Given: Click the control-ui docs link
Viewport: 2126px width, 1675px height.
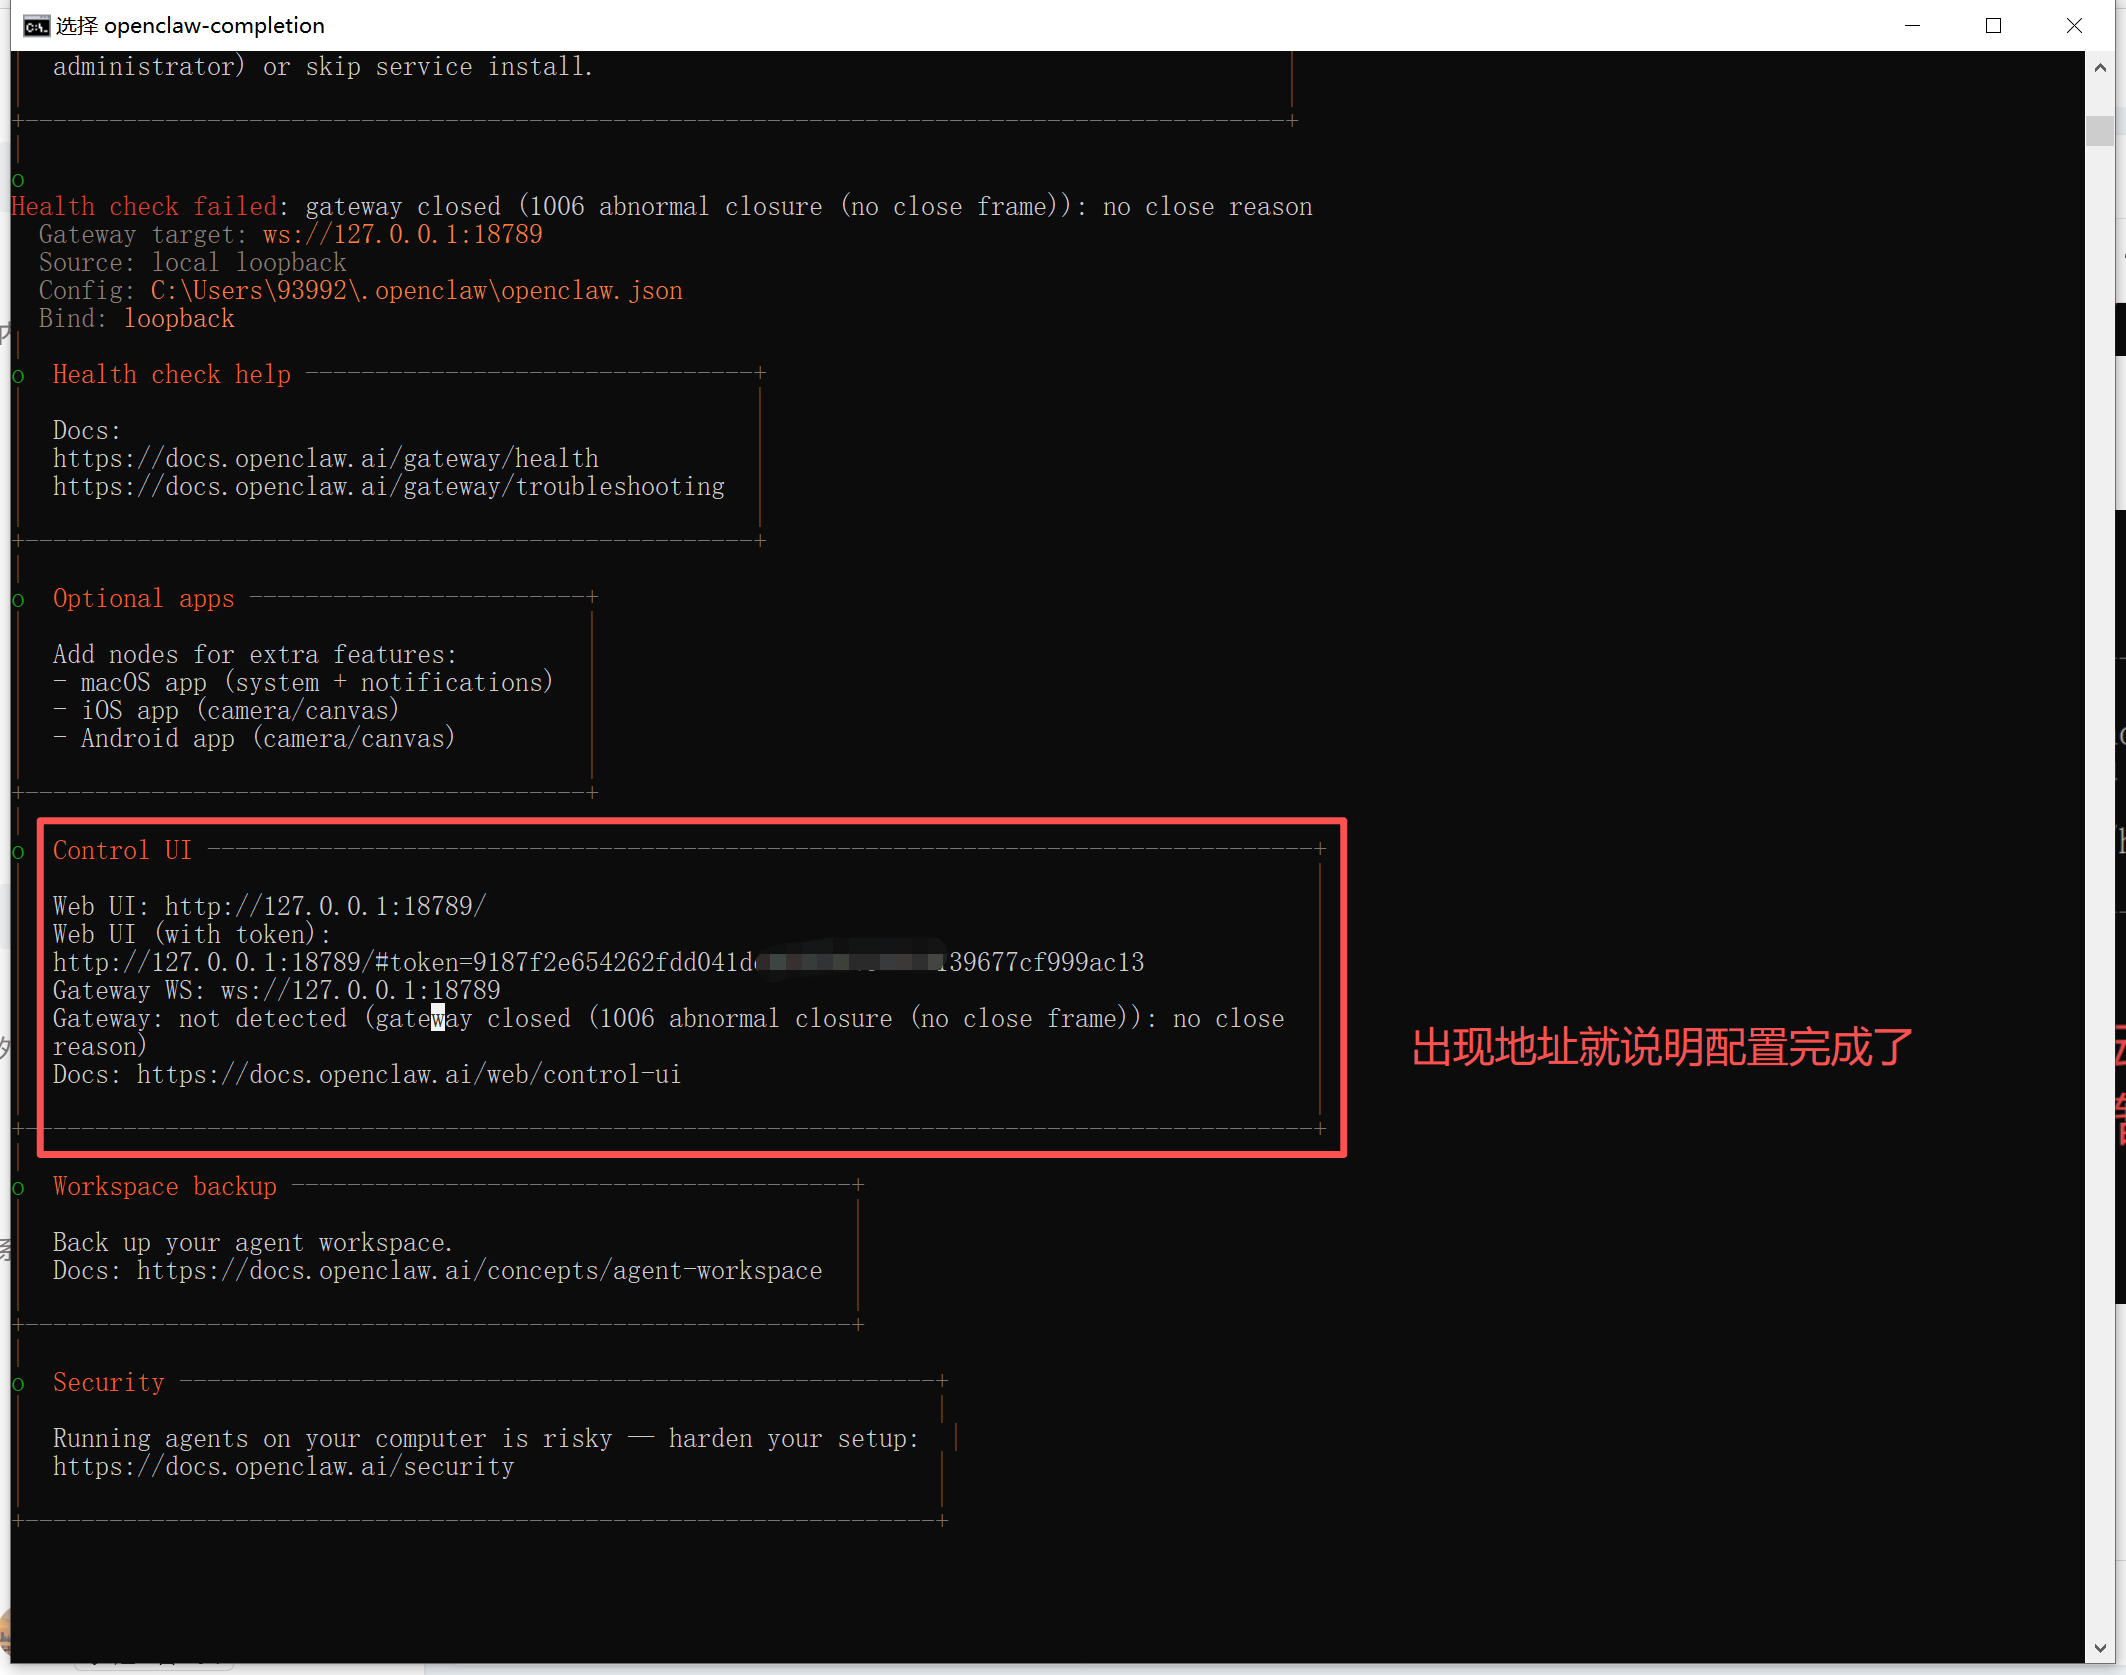Looking at the screenshot, I should pos(409,1075).
